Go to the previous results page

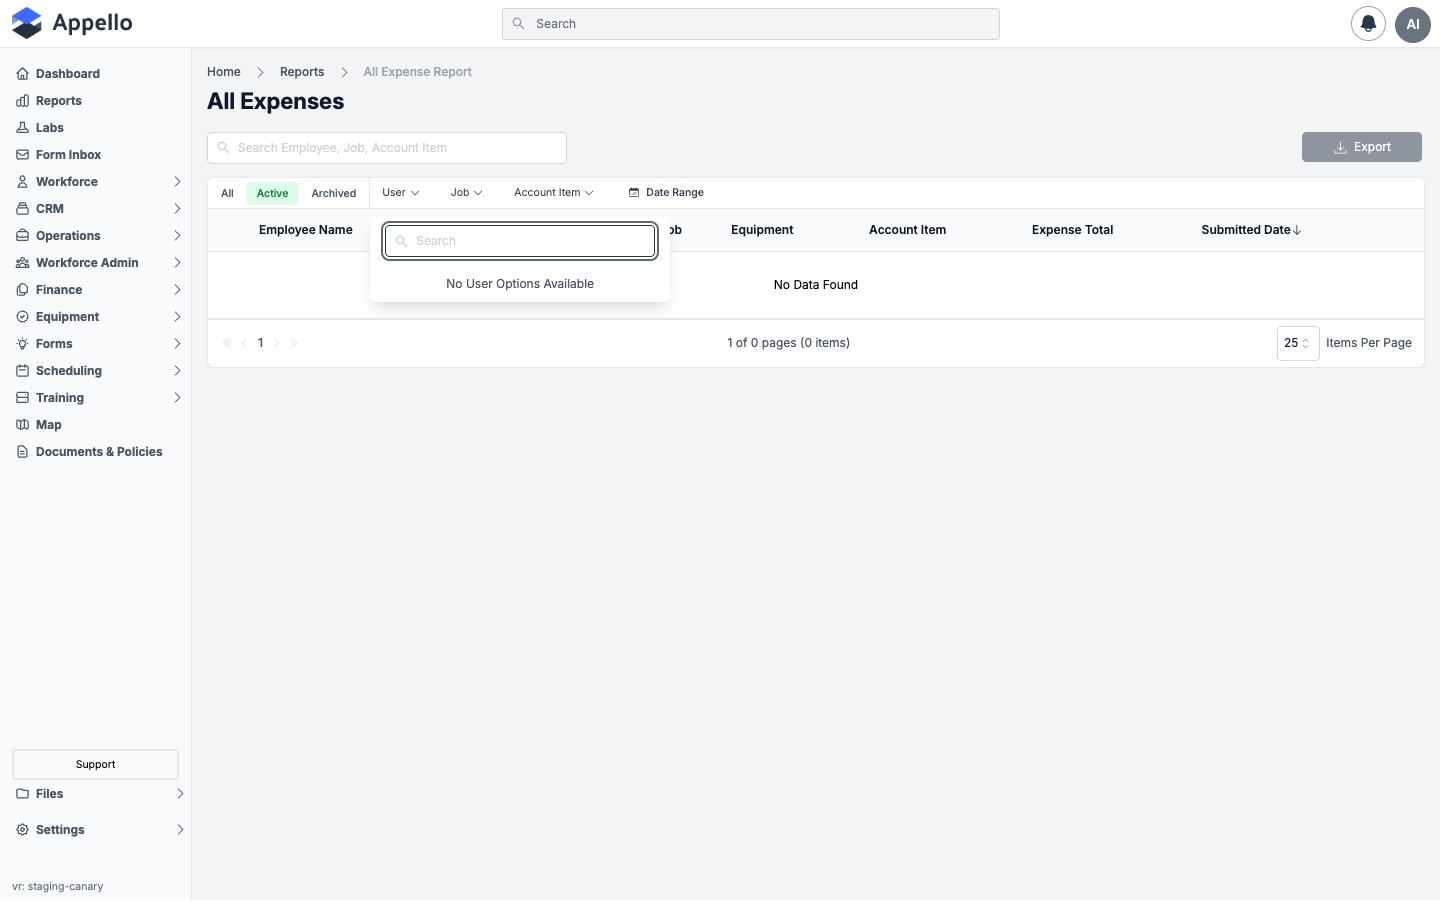pyautogui.click(x=244, y=343)
